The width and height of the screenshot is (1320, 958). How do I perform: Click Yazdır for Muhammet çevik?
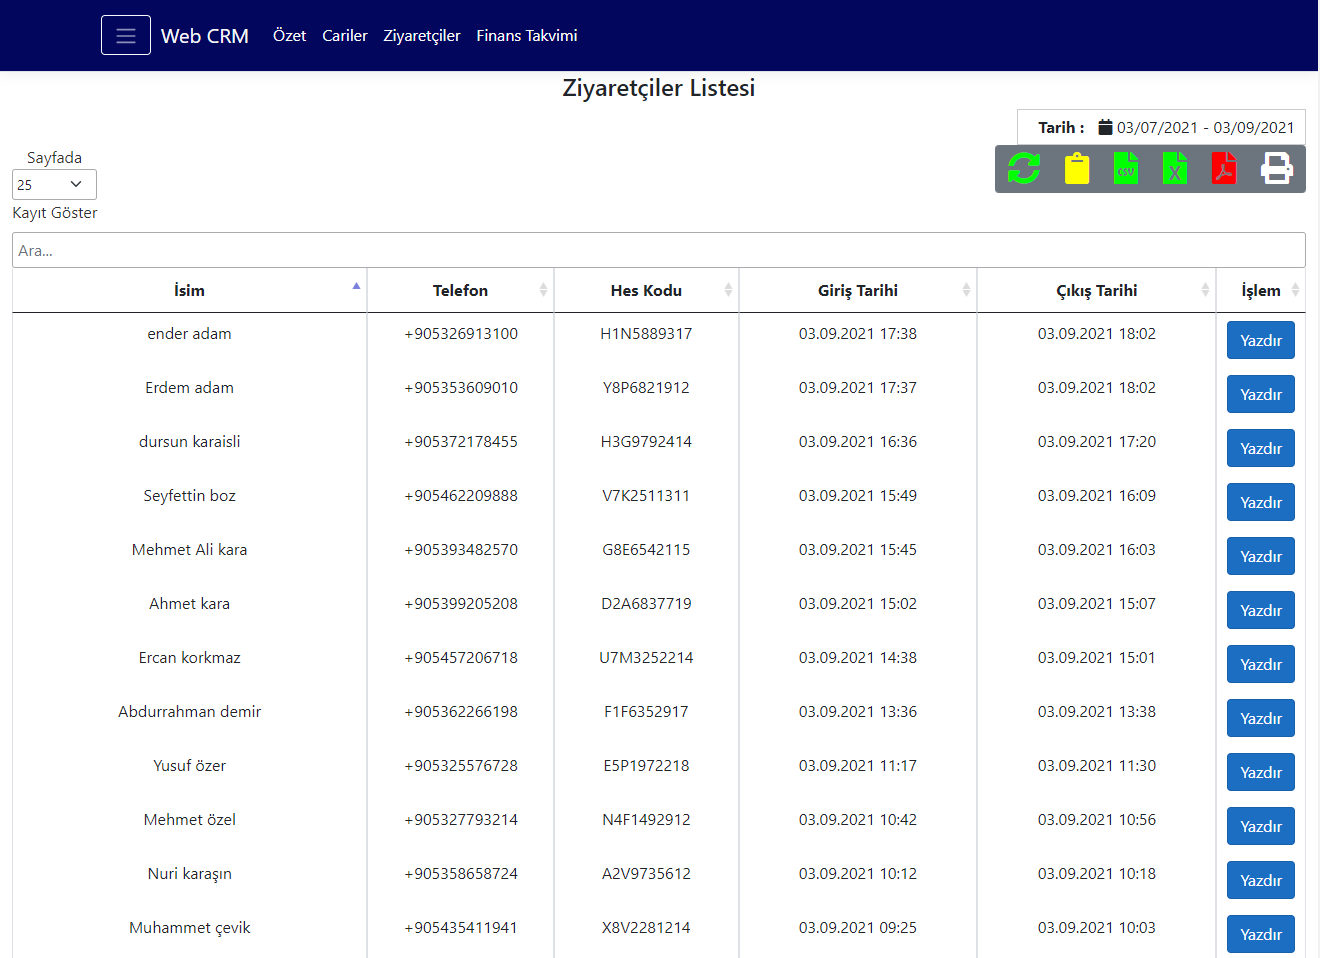1261,934
